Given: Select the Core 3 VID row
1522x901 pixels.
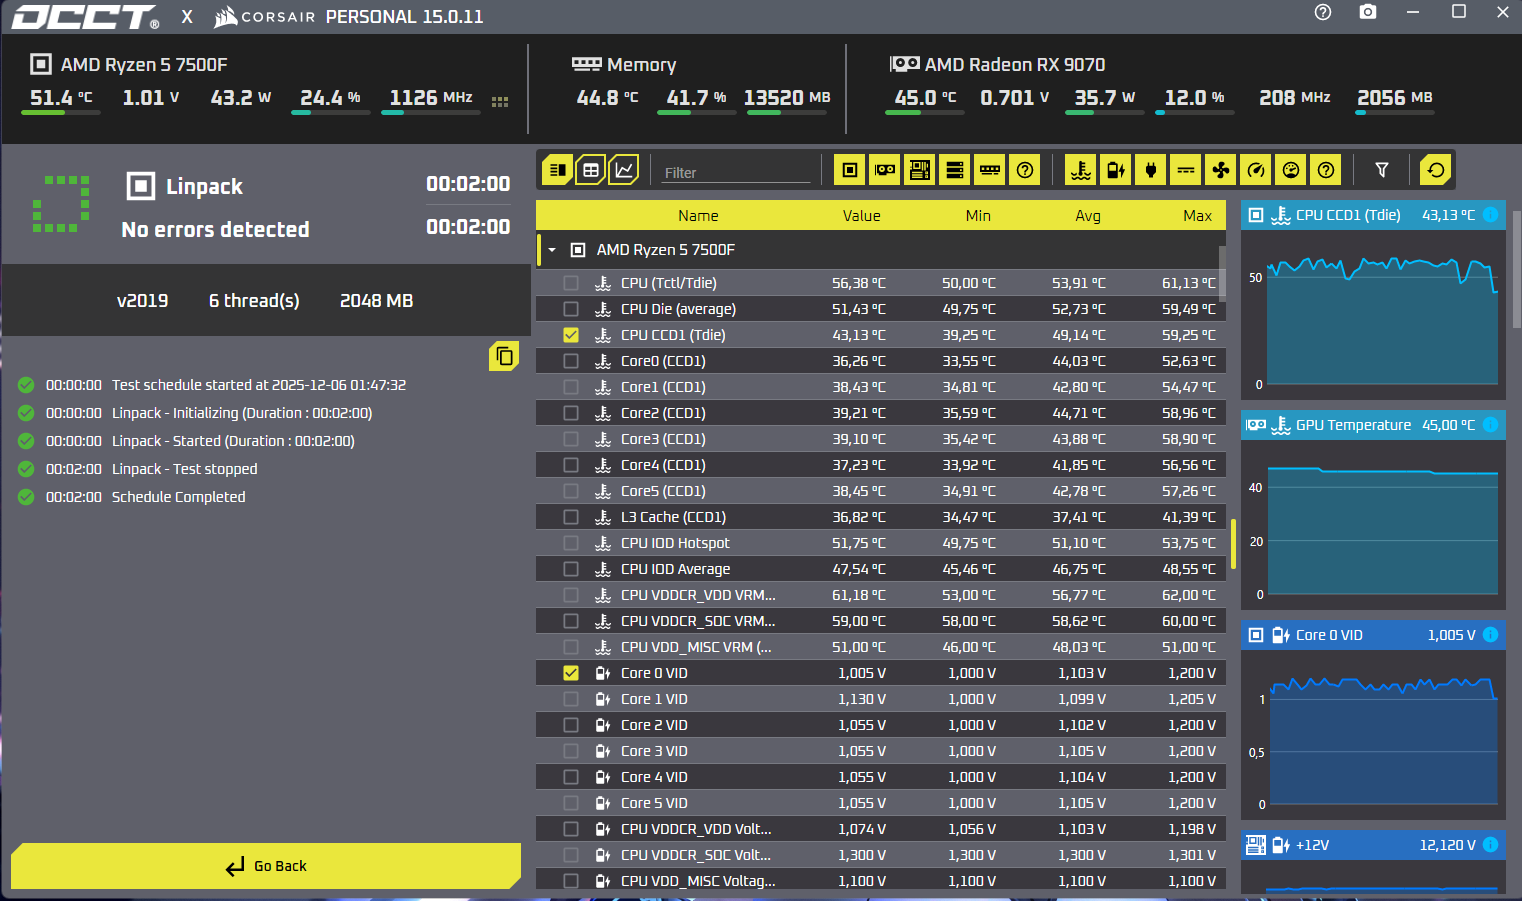Looking at the screenshot, I should [881, 751].
